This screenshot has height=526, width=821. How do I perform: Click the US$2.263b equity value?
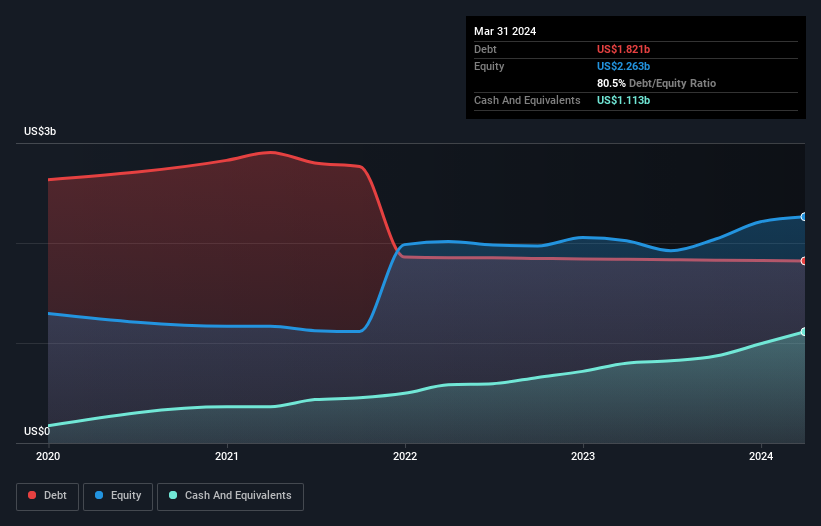[x=623, y=66]
